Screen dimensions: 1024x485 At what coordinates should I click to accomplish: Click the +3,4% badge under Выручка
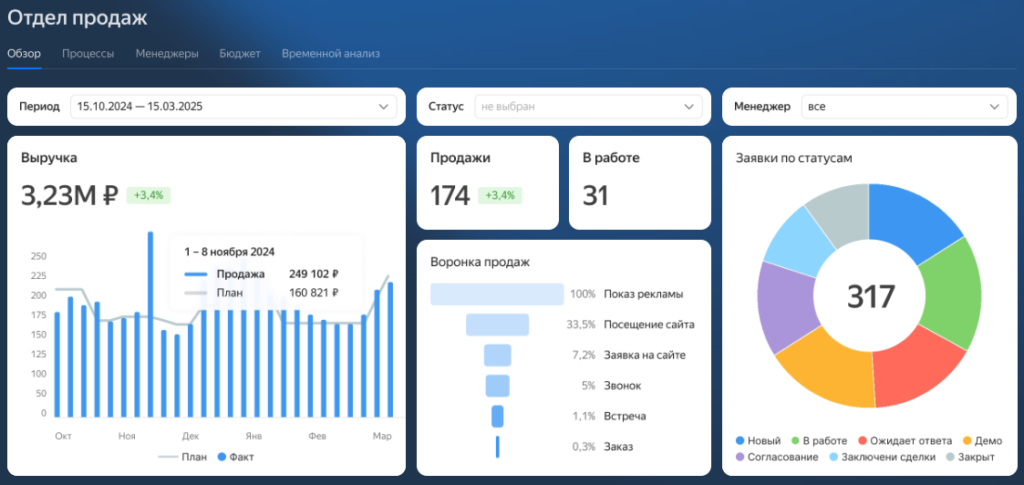(149, 195)
